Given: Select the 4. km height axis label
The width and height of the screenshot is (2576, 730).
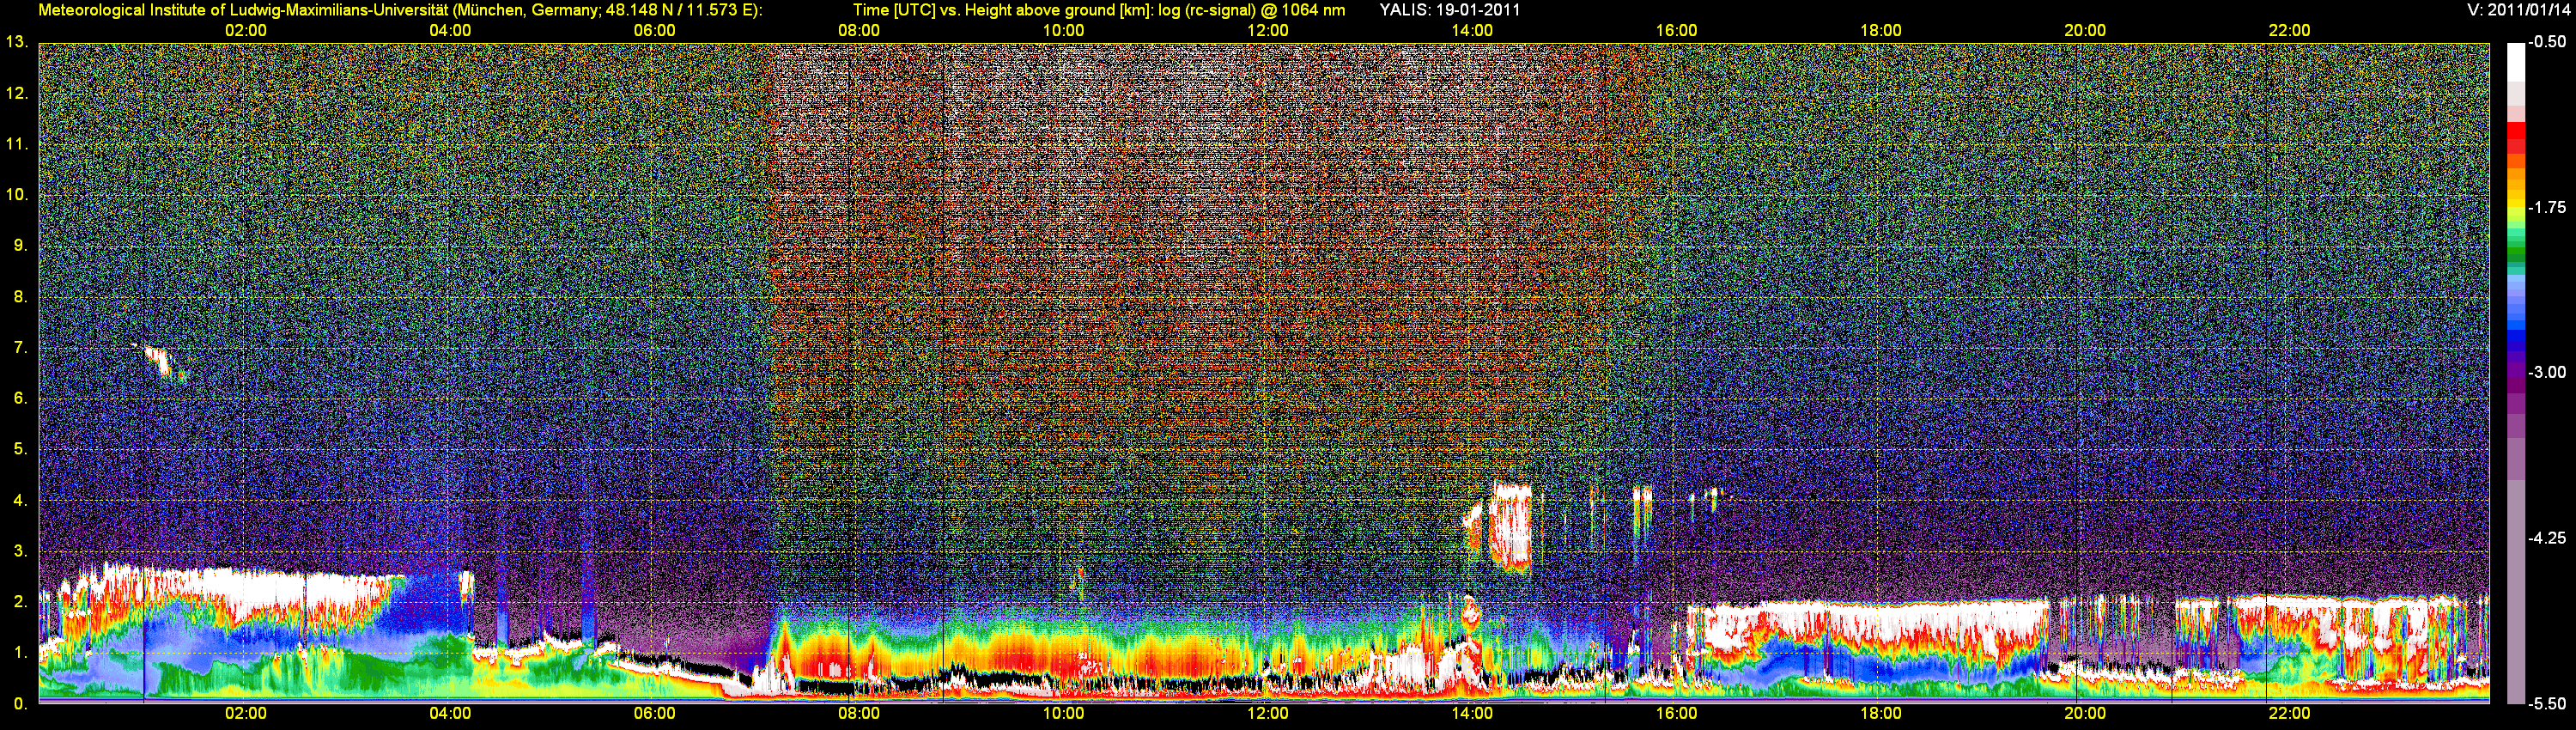Looking at the screenshot, I should click(x=20, y=500).
